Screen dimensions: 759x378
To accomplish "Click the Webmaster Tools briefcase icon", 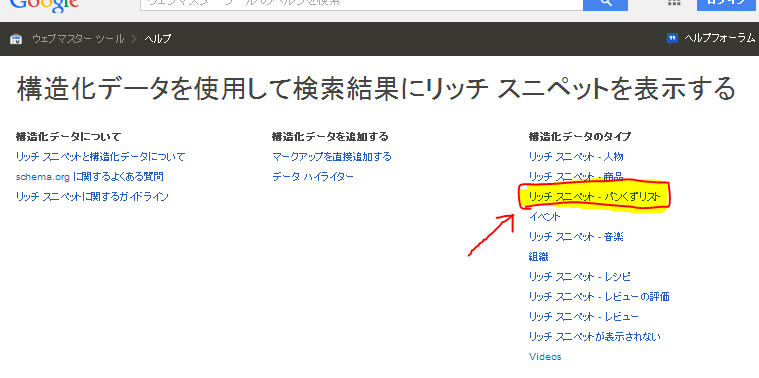I will pyautogui.click(x=16, y=39).
